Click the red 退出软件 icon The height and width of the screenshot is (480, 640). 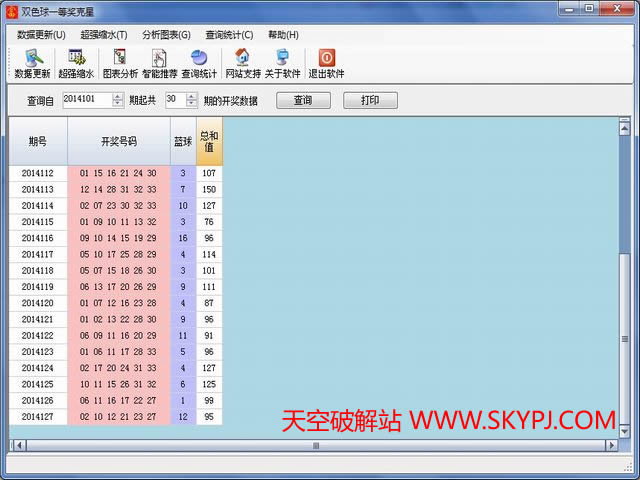point(326,64)
